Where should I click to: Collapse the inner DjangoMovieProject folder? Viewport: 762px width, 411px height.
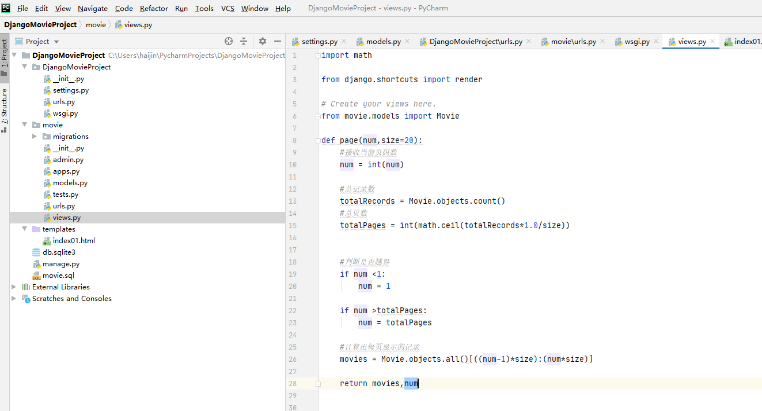point(24,67)
